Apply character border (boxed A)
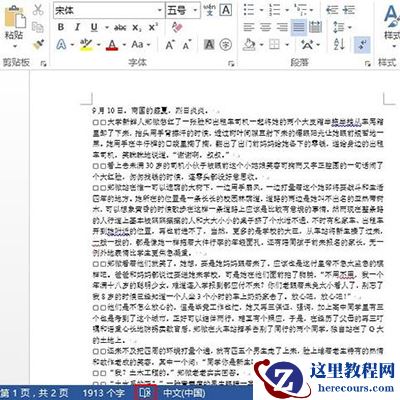 226,10
